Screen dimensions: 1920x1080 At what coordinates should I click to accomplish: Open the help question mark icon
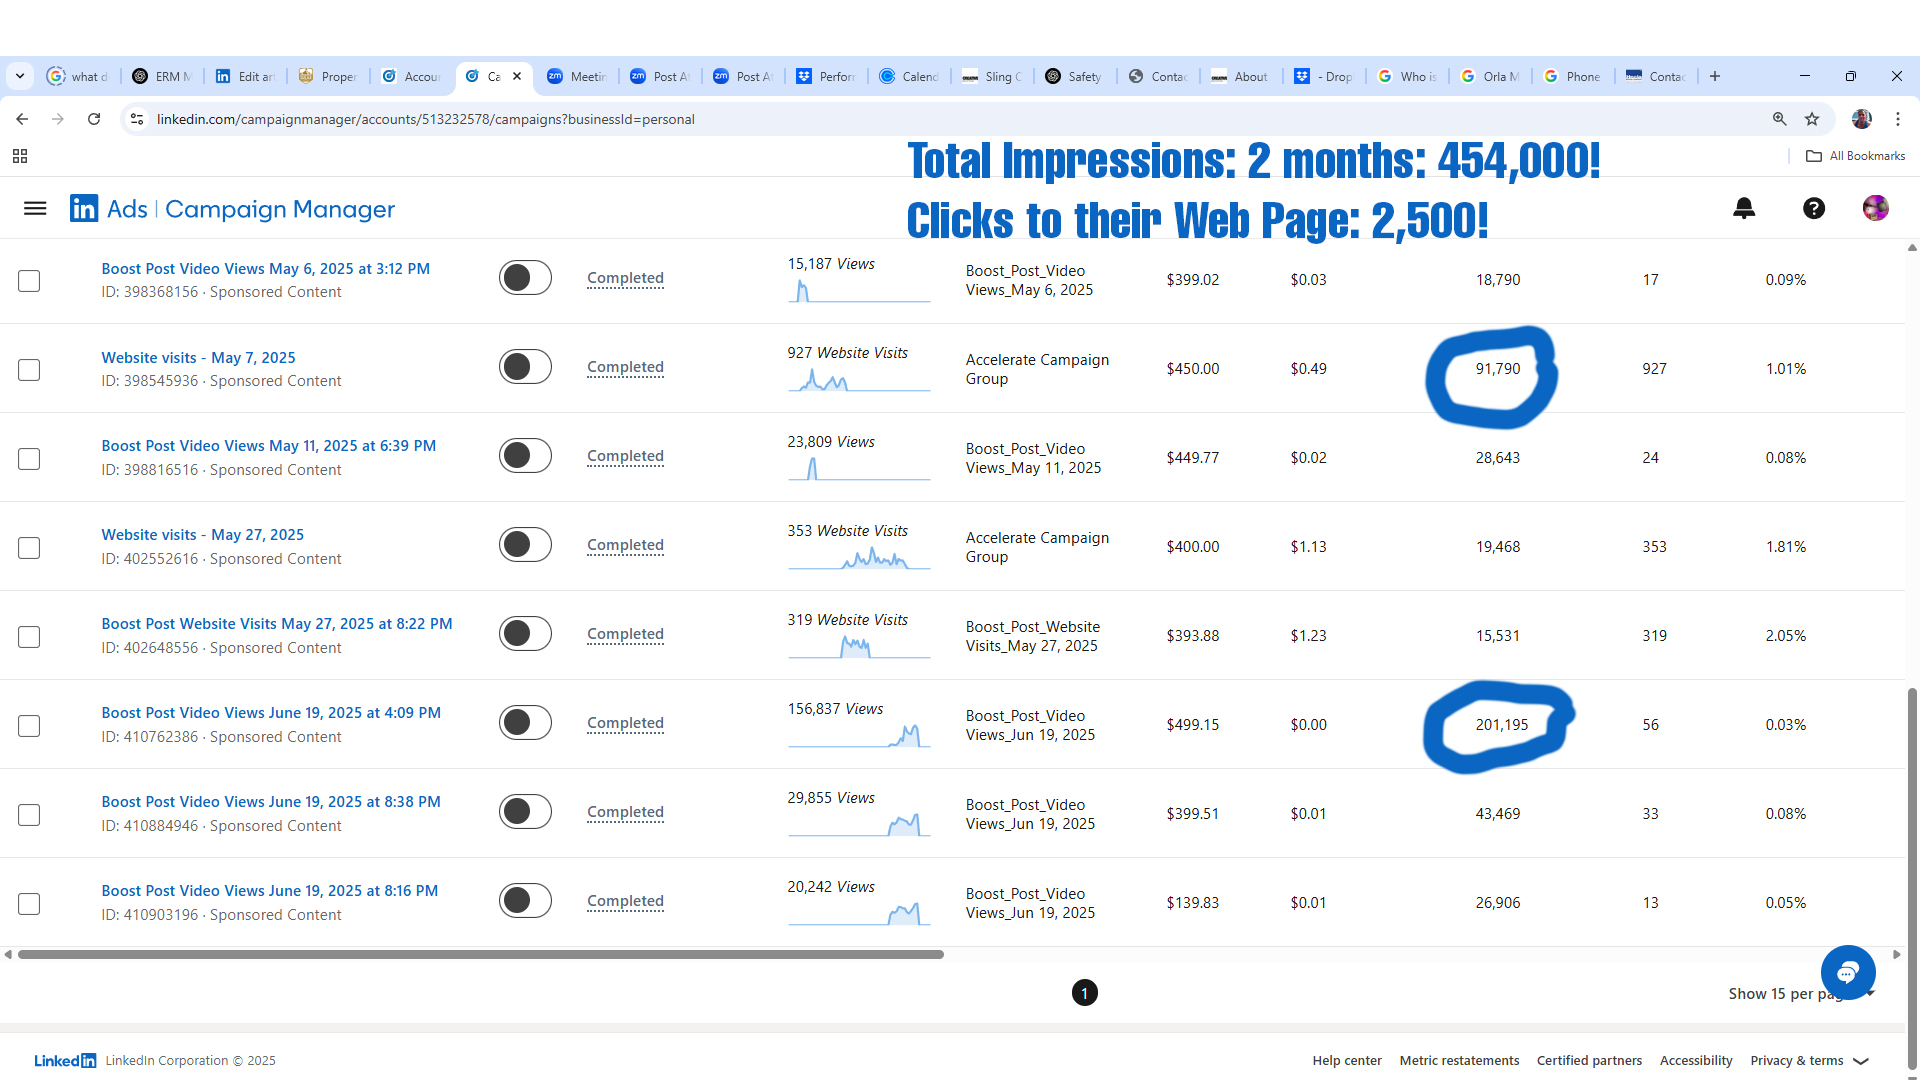pos(1814,208)
